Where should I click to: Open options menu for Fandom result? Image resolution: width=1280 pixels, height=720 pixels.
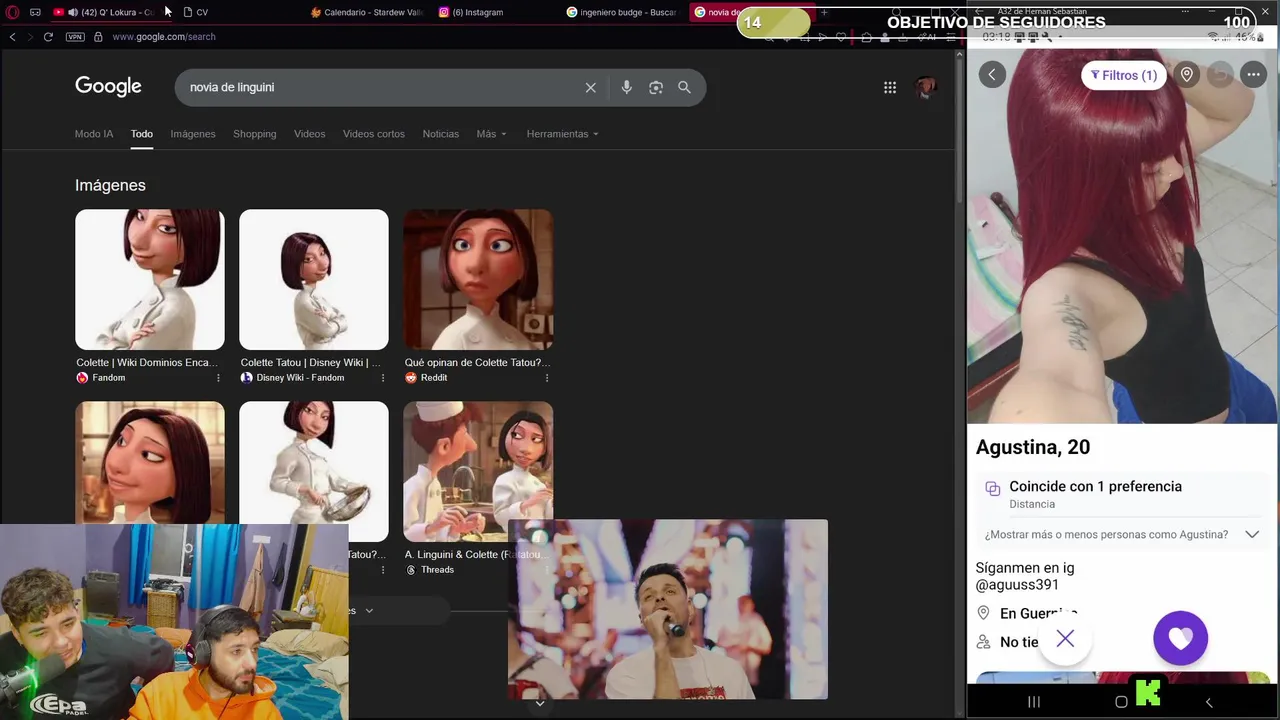(218, 378)
